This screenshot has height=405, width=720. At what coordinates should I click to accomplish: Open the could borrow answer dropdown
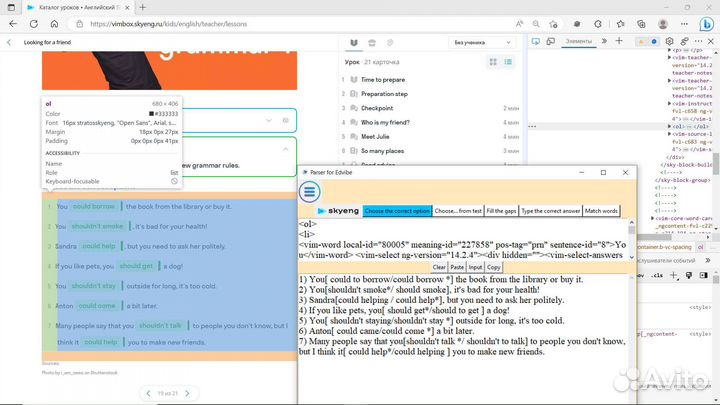[96, 207]
